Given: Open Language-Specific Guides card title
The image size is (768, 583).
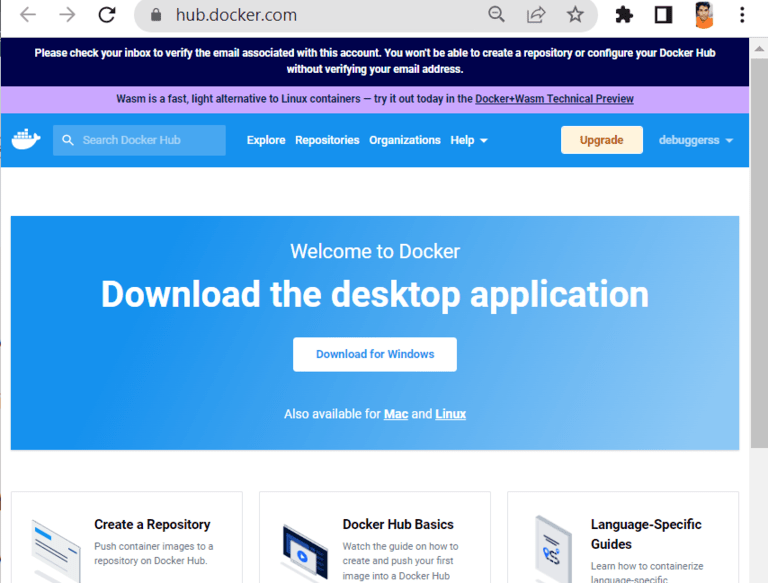Looking at the screenshot, I should click(x=646, y=534).
